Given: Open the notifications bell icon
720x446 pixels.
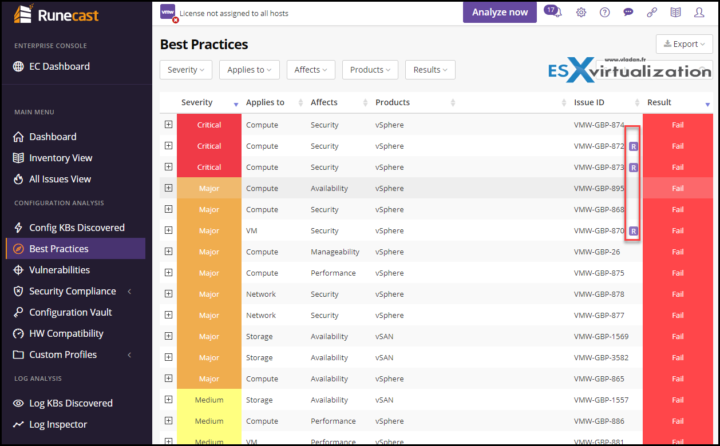Looking at the screenshot, I should click(x=553, y=11).
